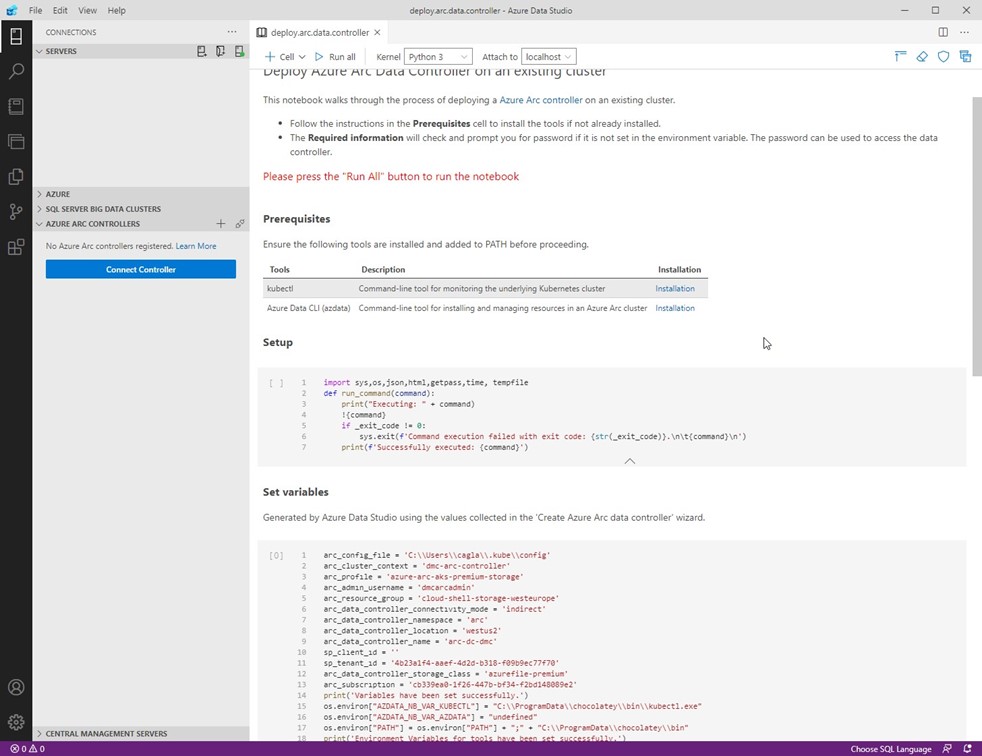Click the connect existing Arc controller icon
Image resolution: width=982 pixels, height=756 pixels.
[239, 224]
